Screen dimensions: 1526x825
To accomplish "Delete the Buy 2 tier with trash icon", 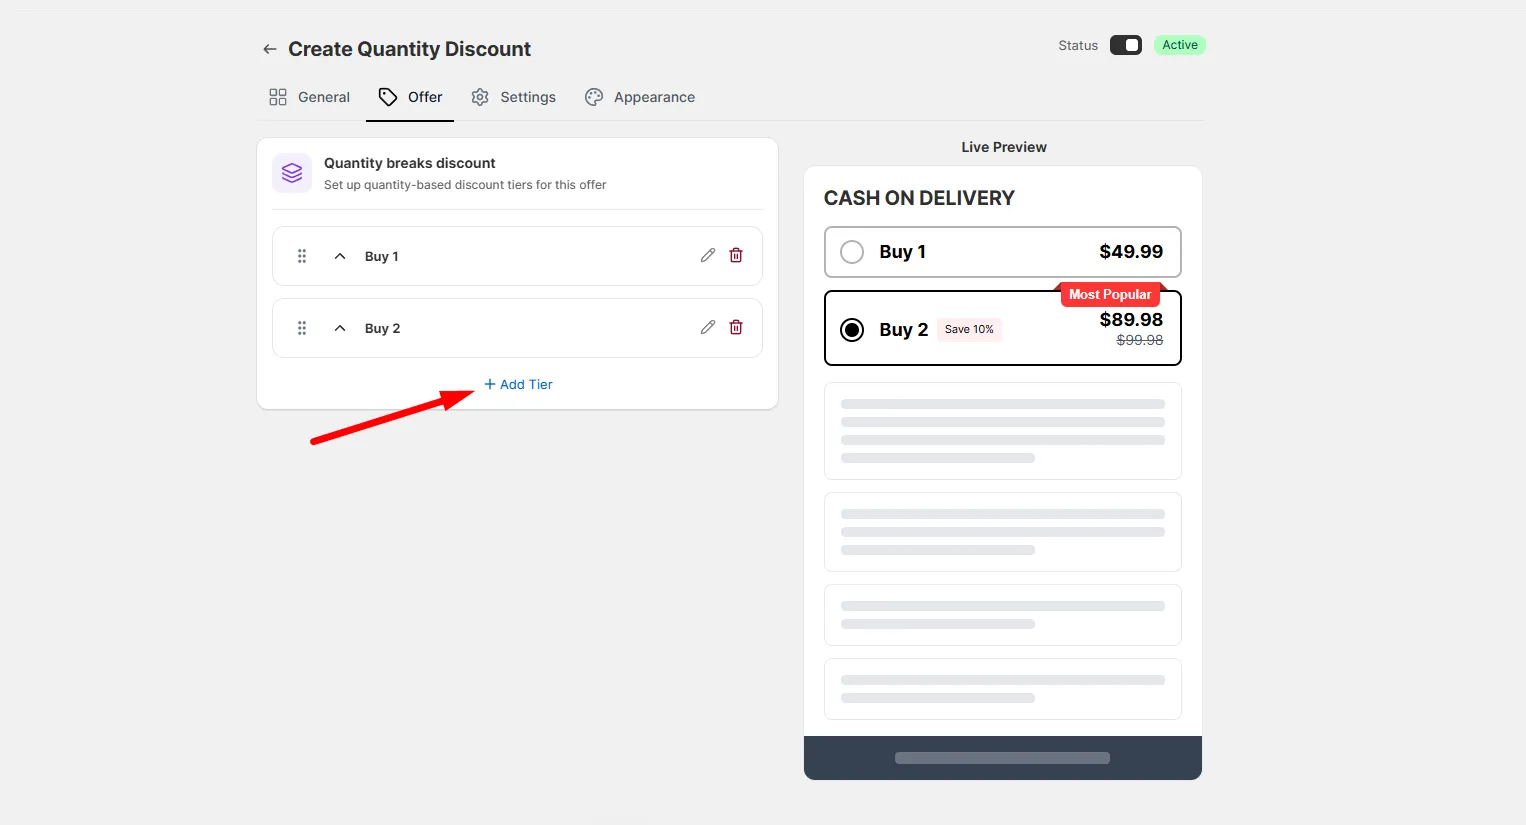I will (736, 327).
